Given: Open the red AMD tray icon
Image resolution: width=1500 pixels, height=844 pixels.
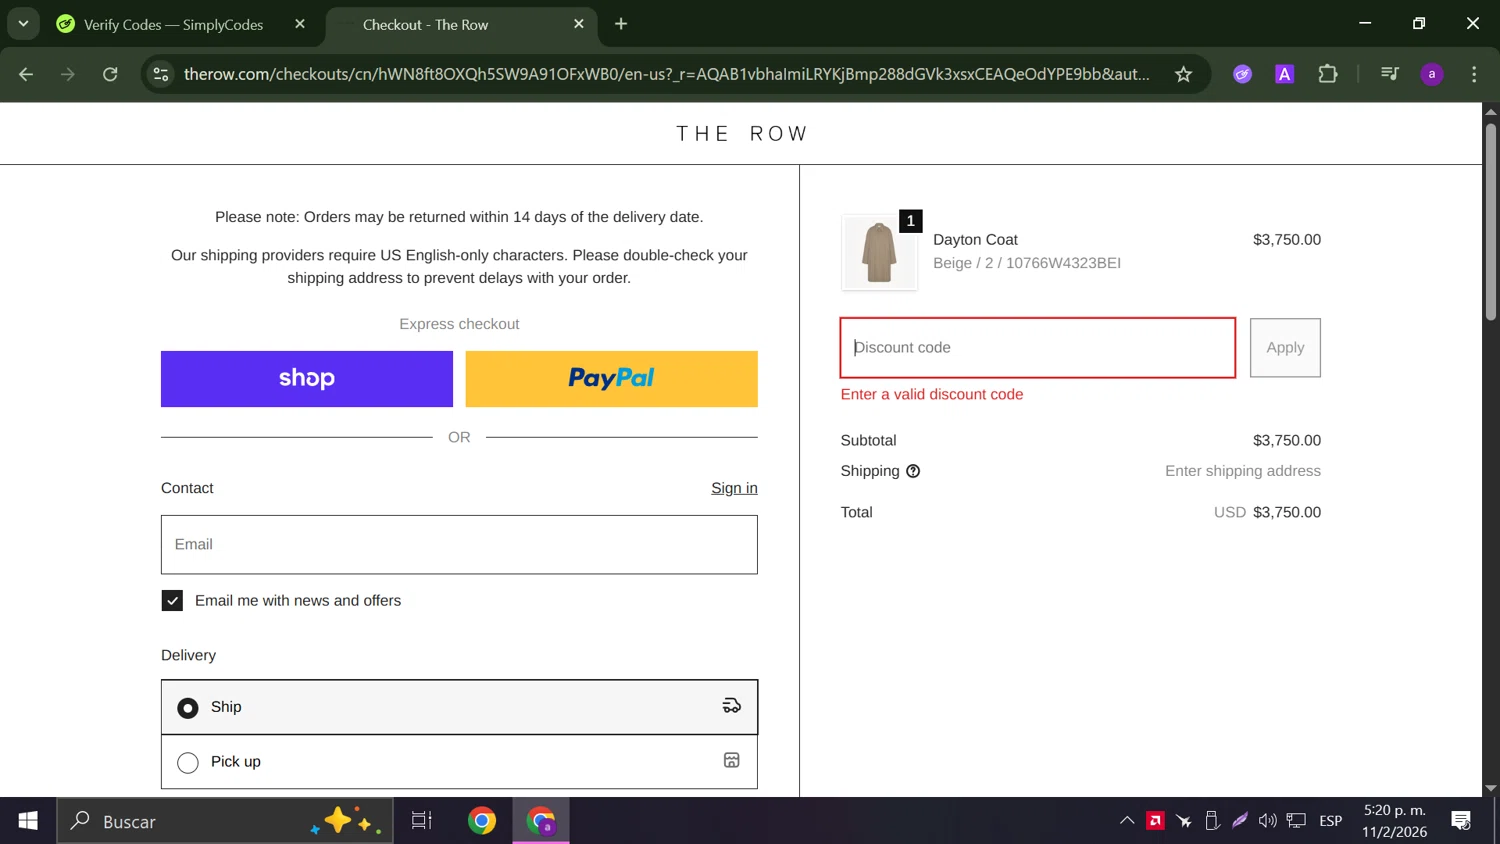Looking at the screenshot, I should click(1155, 821).
